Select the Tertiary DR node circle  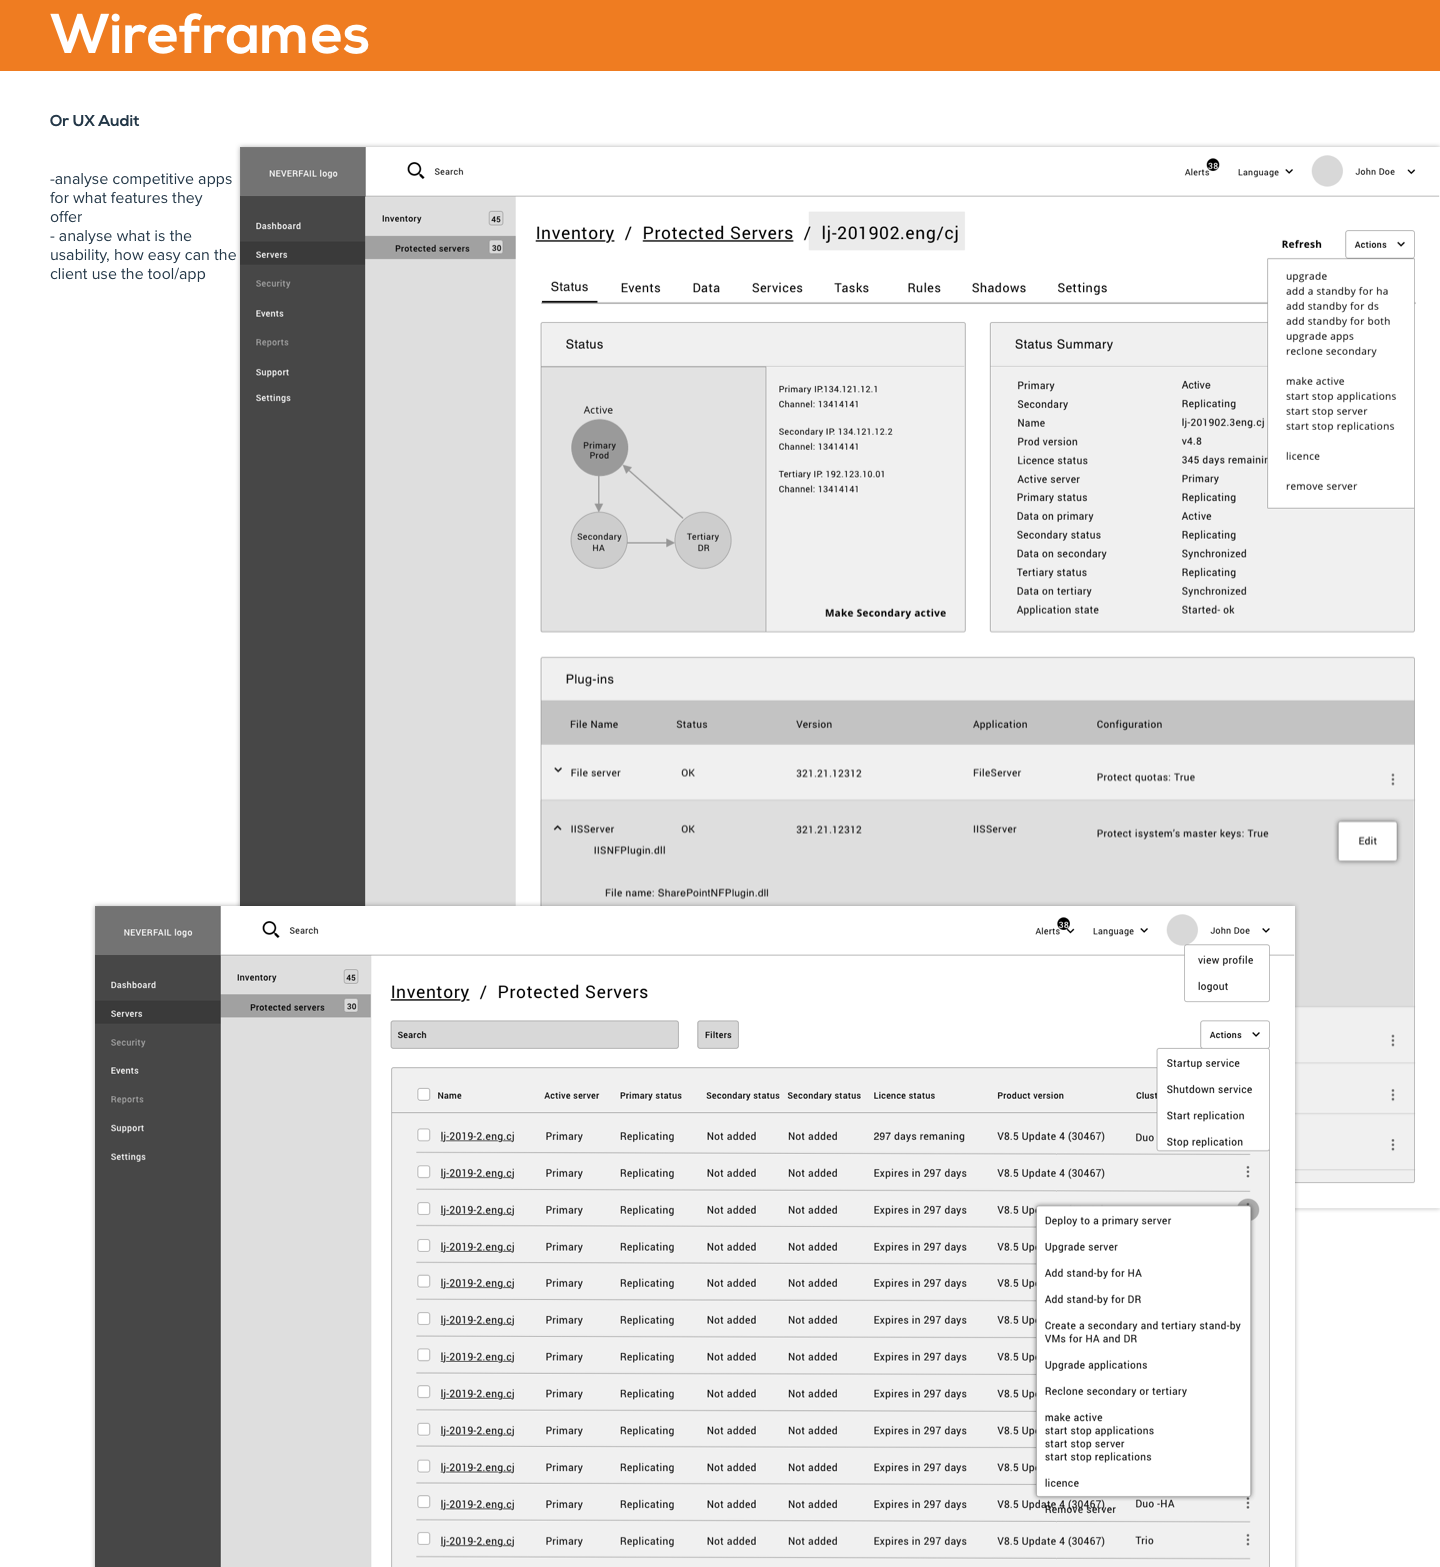click(703, 541)
